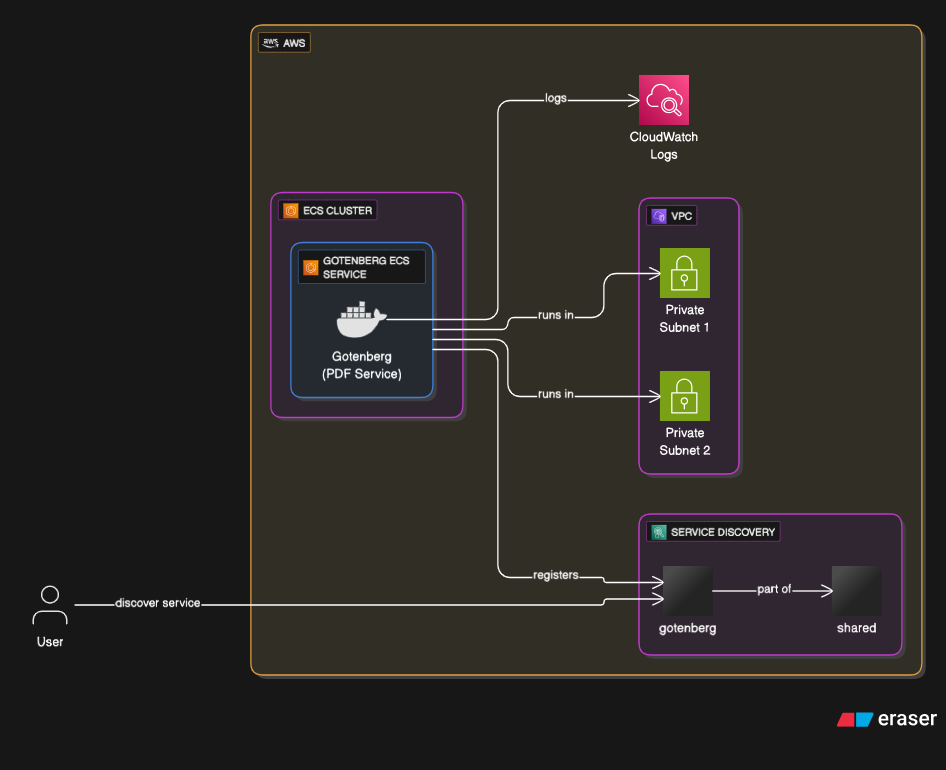Image resolution: width=946 pixels, height=770 pixels.
Task: Click the User person icon
Action: pyautogui.click(x=50, y=605)
